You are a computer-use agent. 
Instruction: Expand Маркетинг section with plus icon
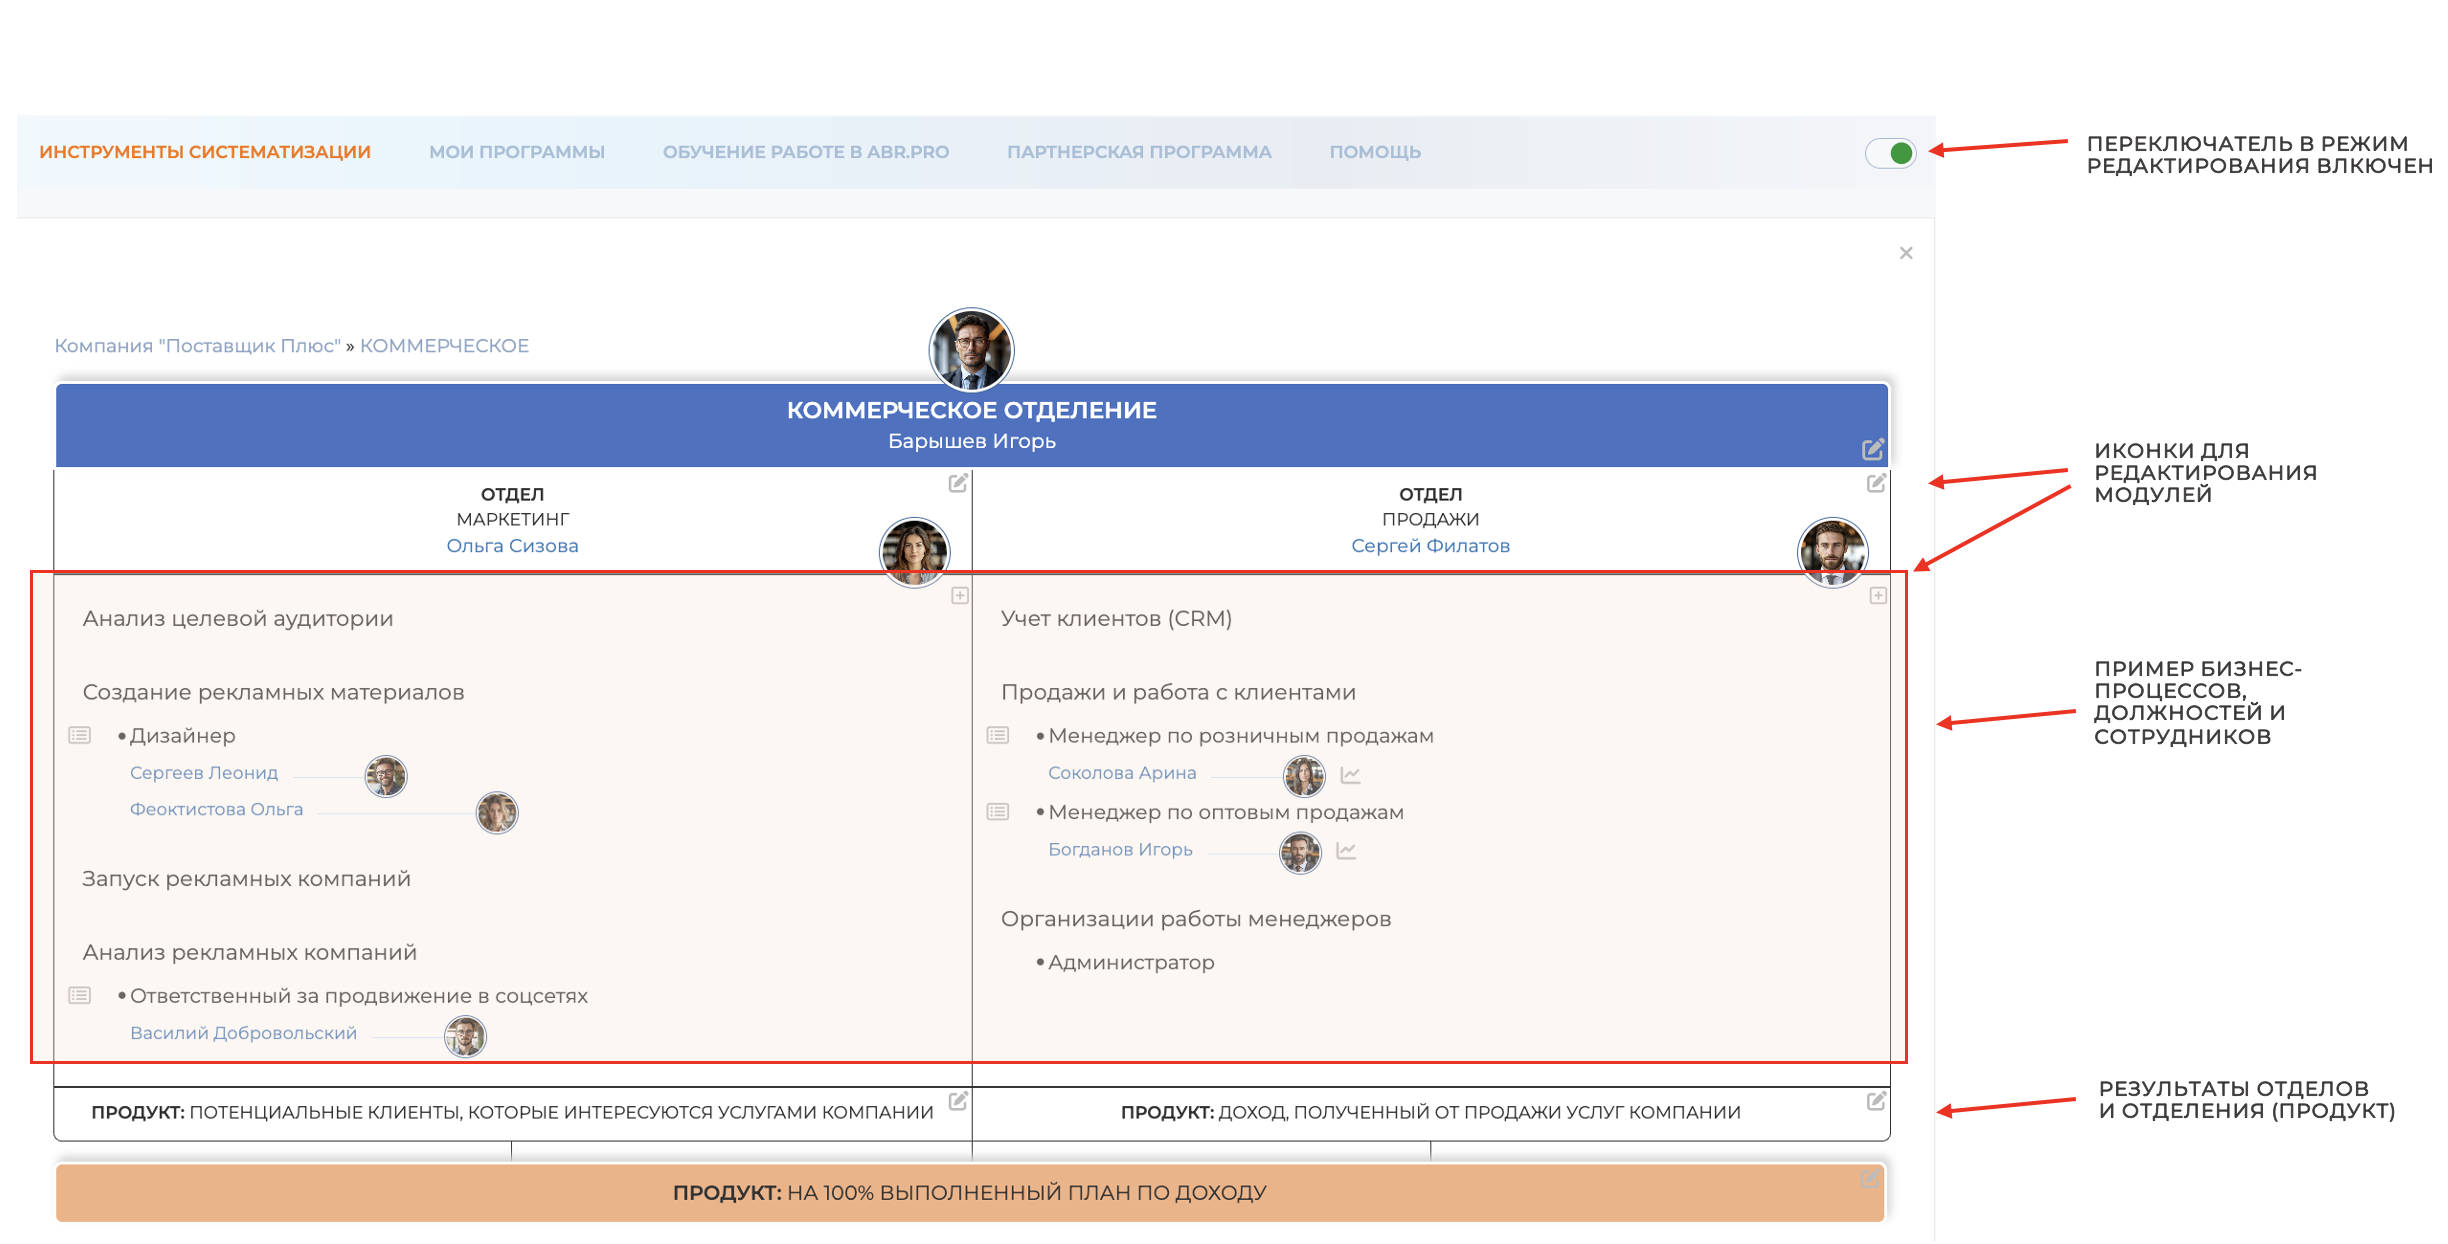pos(960,596)
